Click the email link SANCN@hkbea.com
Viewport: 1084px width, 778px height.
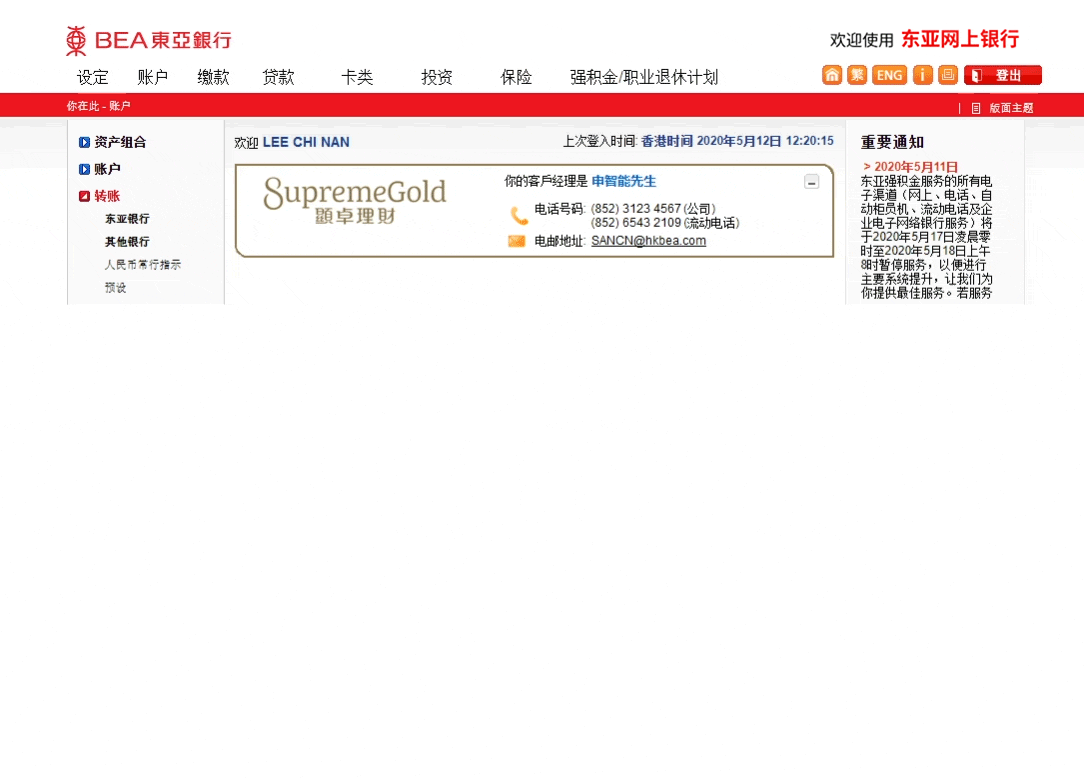[x=648, y=241]
